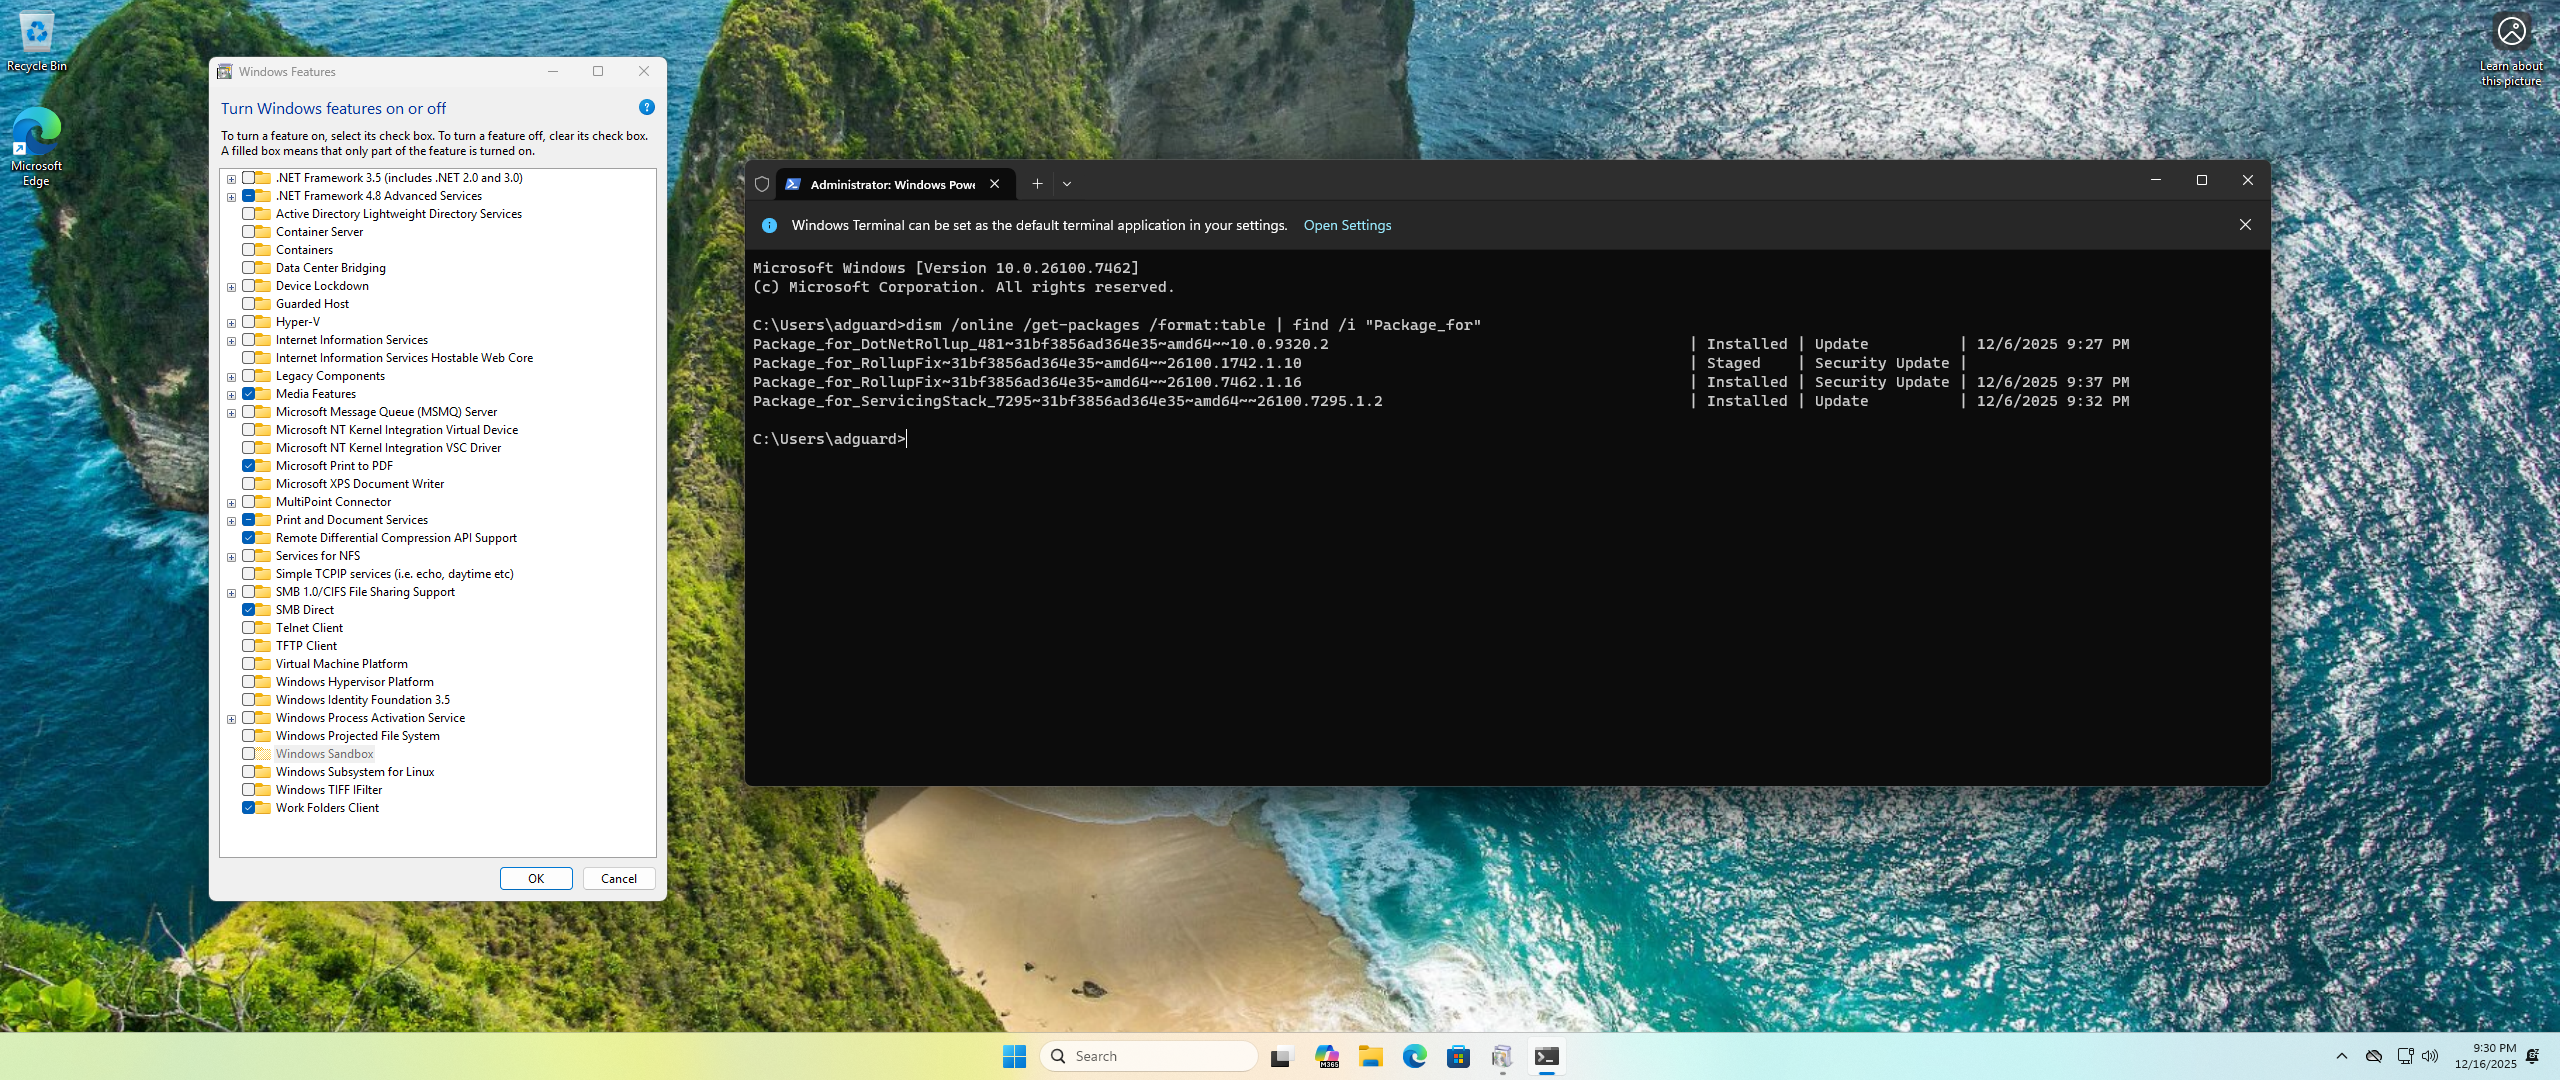Expand .NET Framework 3.5 tree node
Viewport: 2560px width, 1080px height.
click(x=231, y=179)
